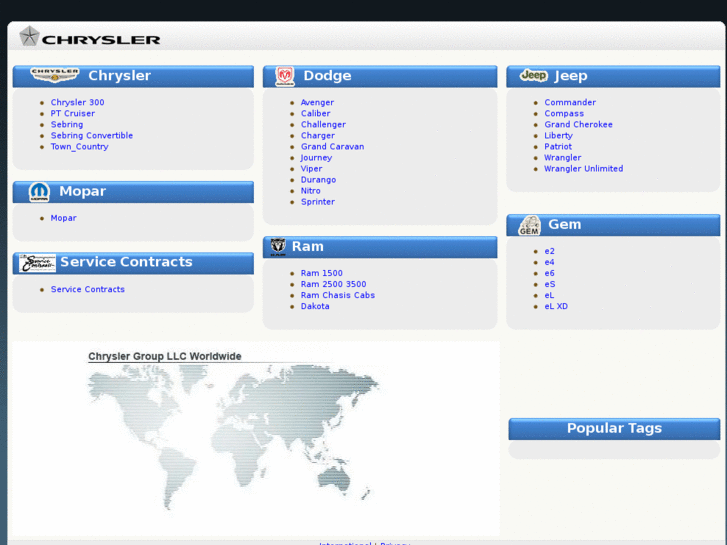Click the Popular Tags header
This screenshot has width=727, height=545.
[x=614, y=428]
